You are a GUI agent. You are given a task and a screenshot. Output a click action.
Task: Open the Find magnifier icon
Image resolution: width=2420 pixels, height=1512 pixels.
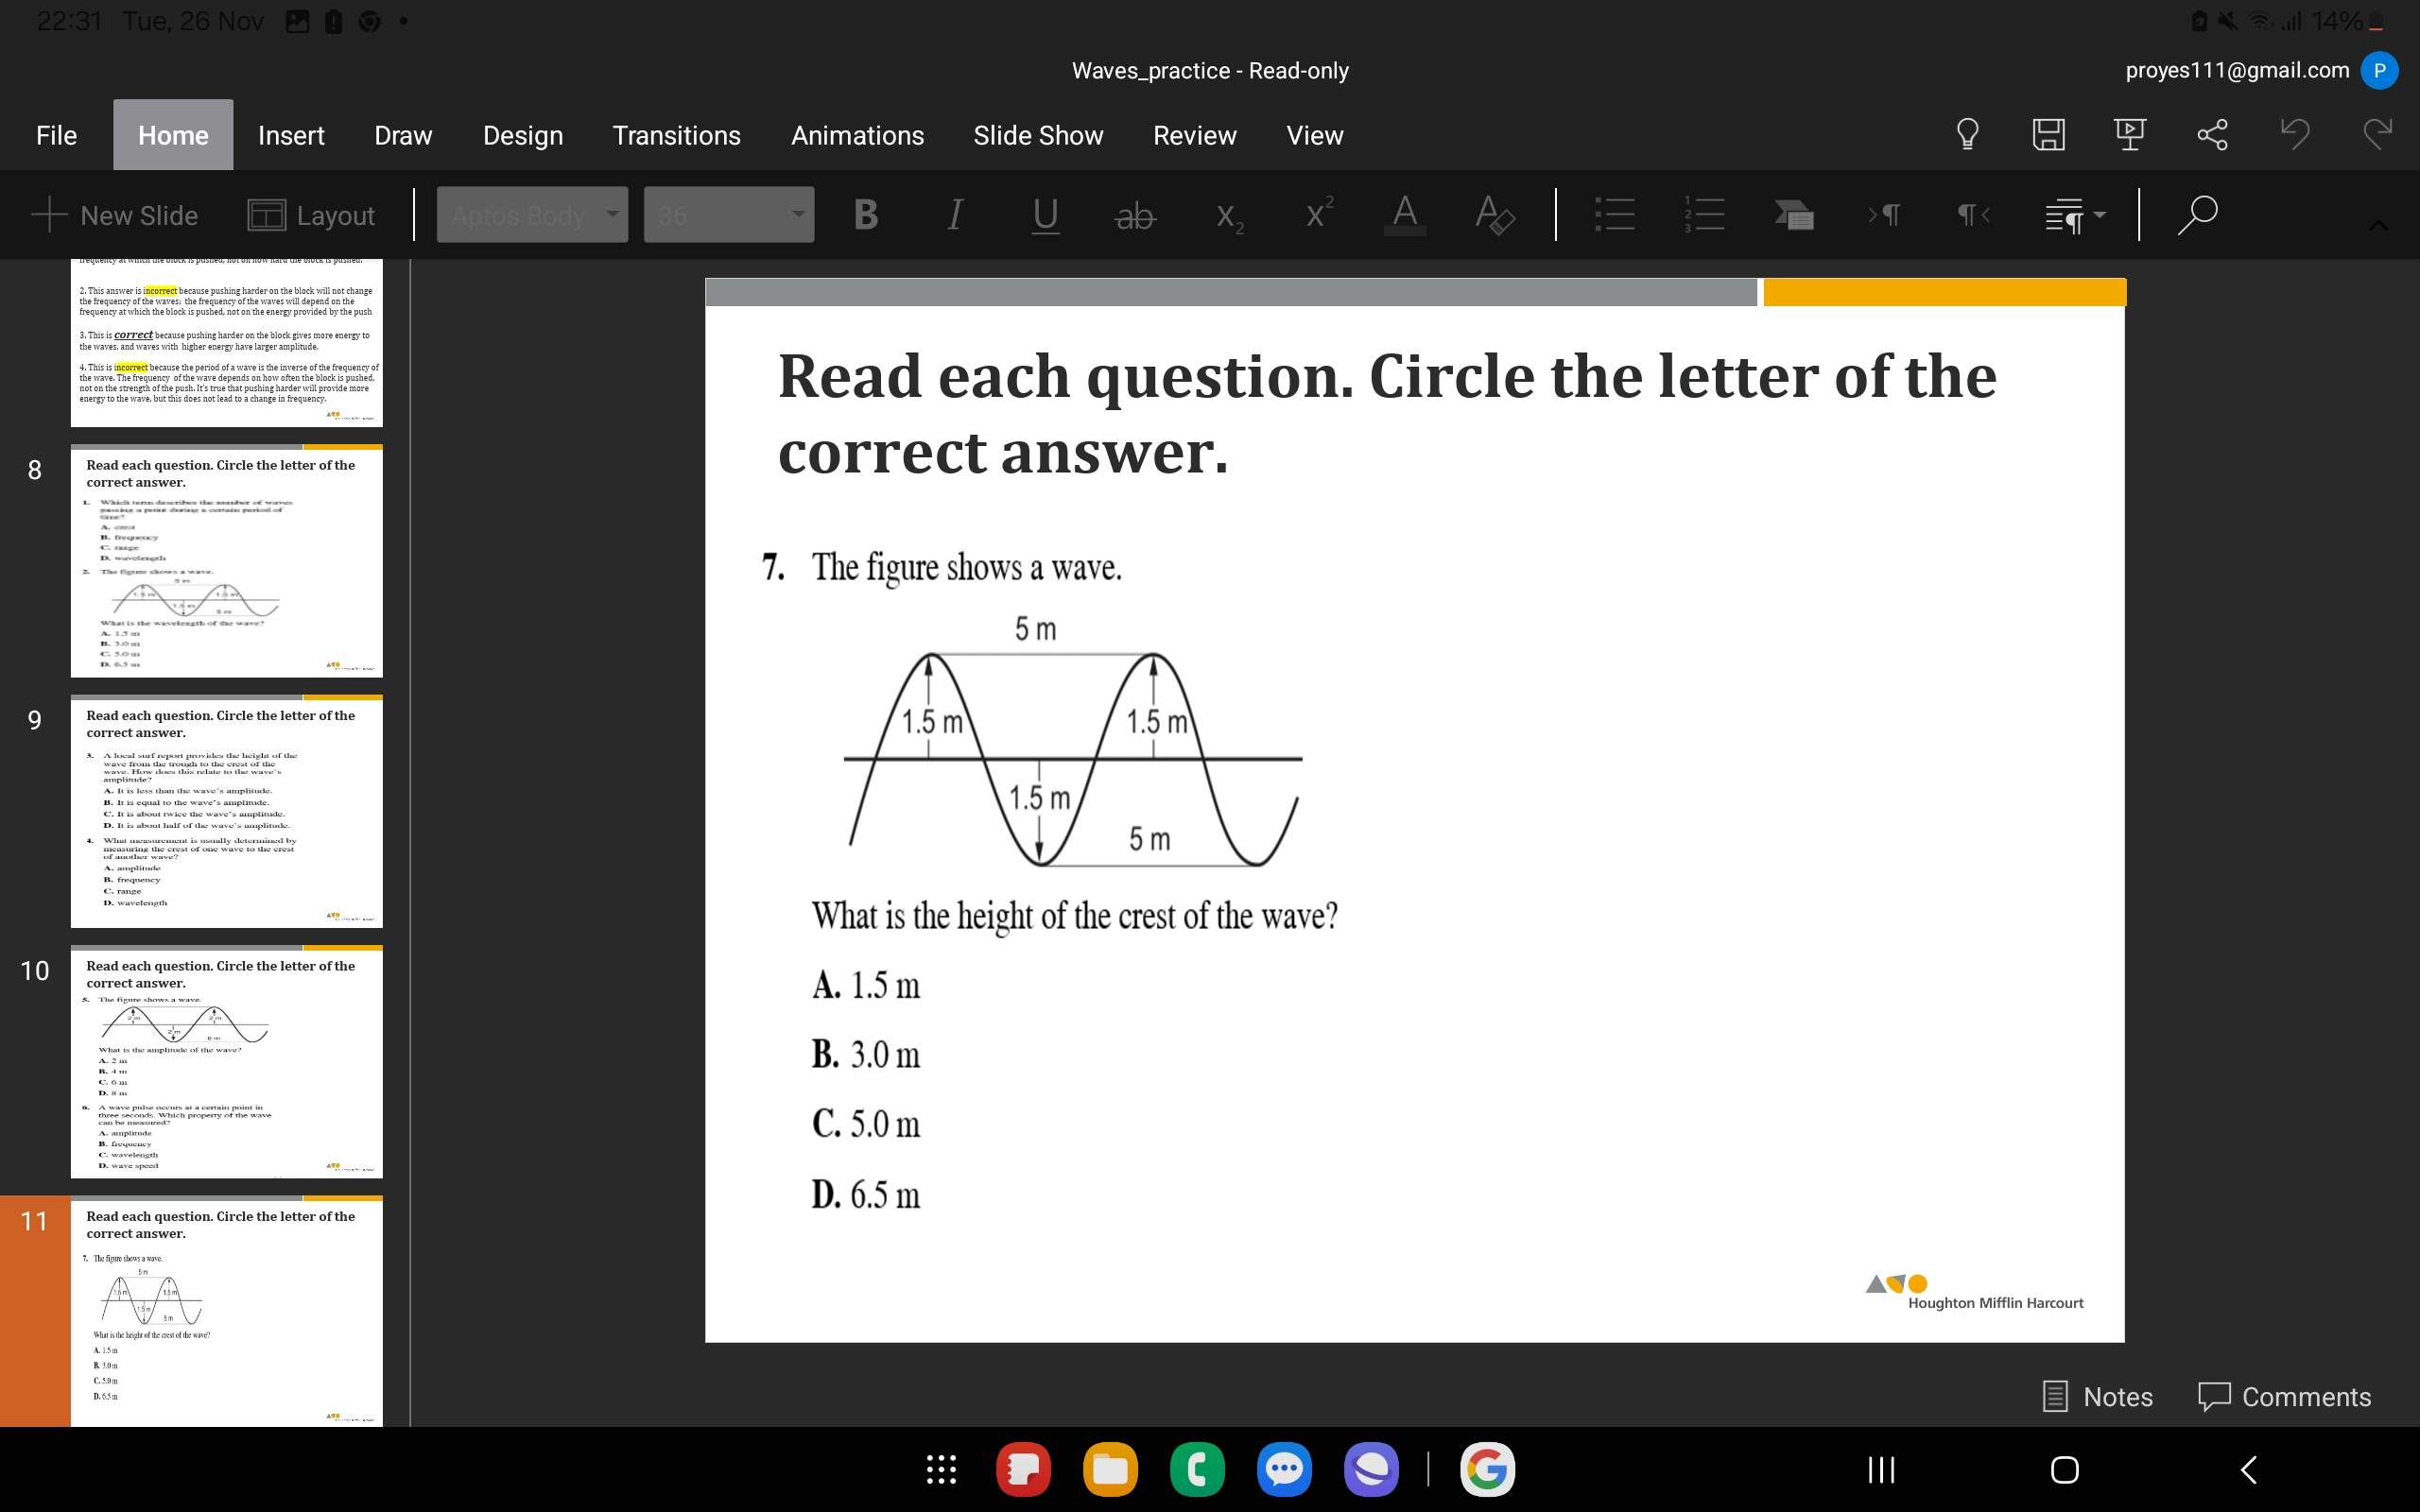point(2197,214)
